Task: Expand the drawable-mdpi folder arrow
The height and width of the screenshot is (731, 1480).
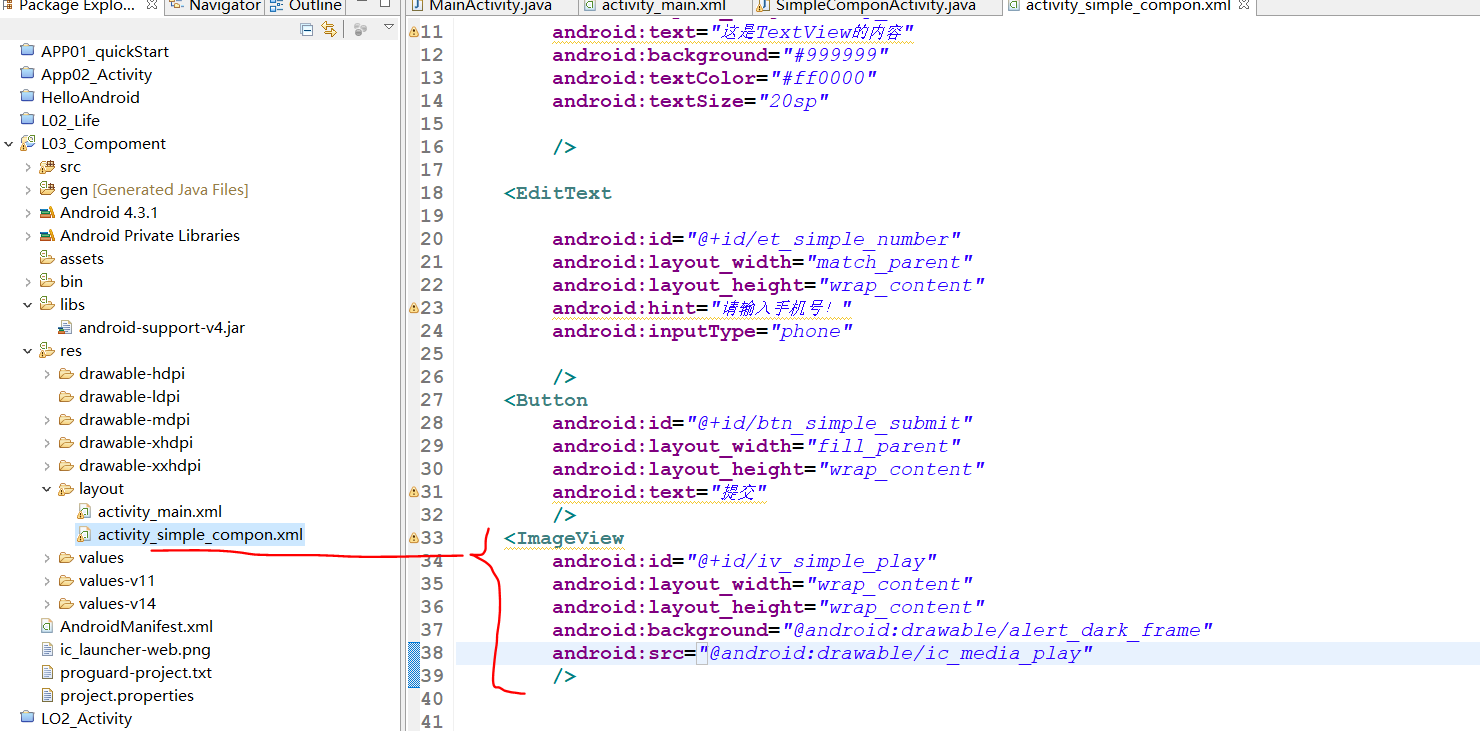Action: click(47, 419)
